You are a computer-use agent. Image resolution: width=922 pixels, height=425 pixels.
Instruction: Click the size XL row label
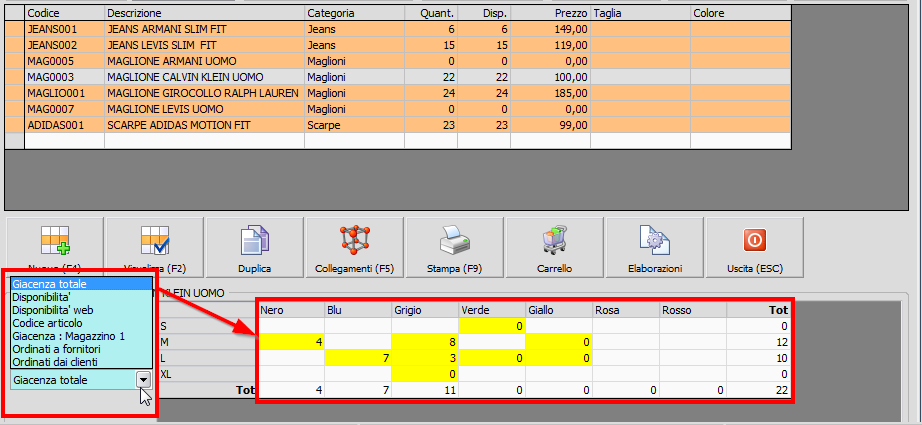(x=206, y=374)
